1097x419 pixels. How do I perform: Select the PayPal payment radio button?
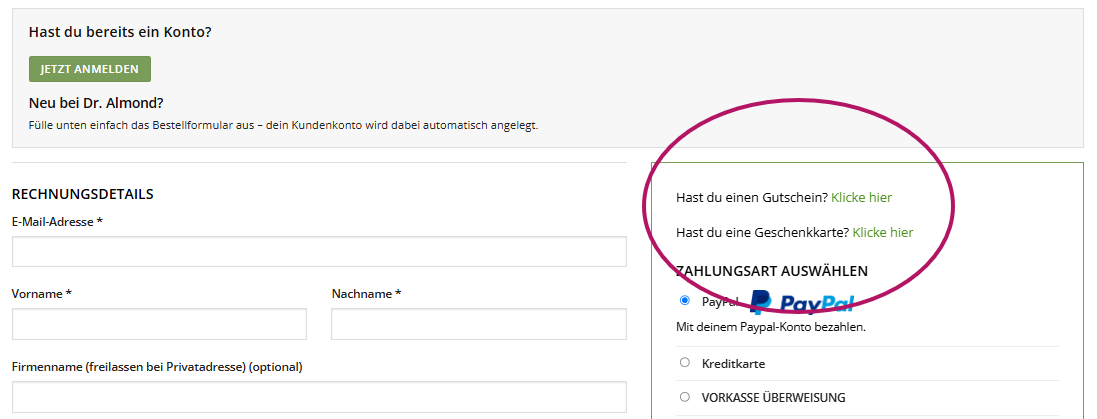tap(684, 301)
